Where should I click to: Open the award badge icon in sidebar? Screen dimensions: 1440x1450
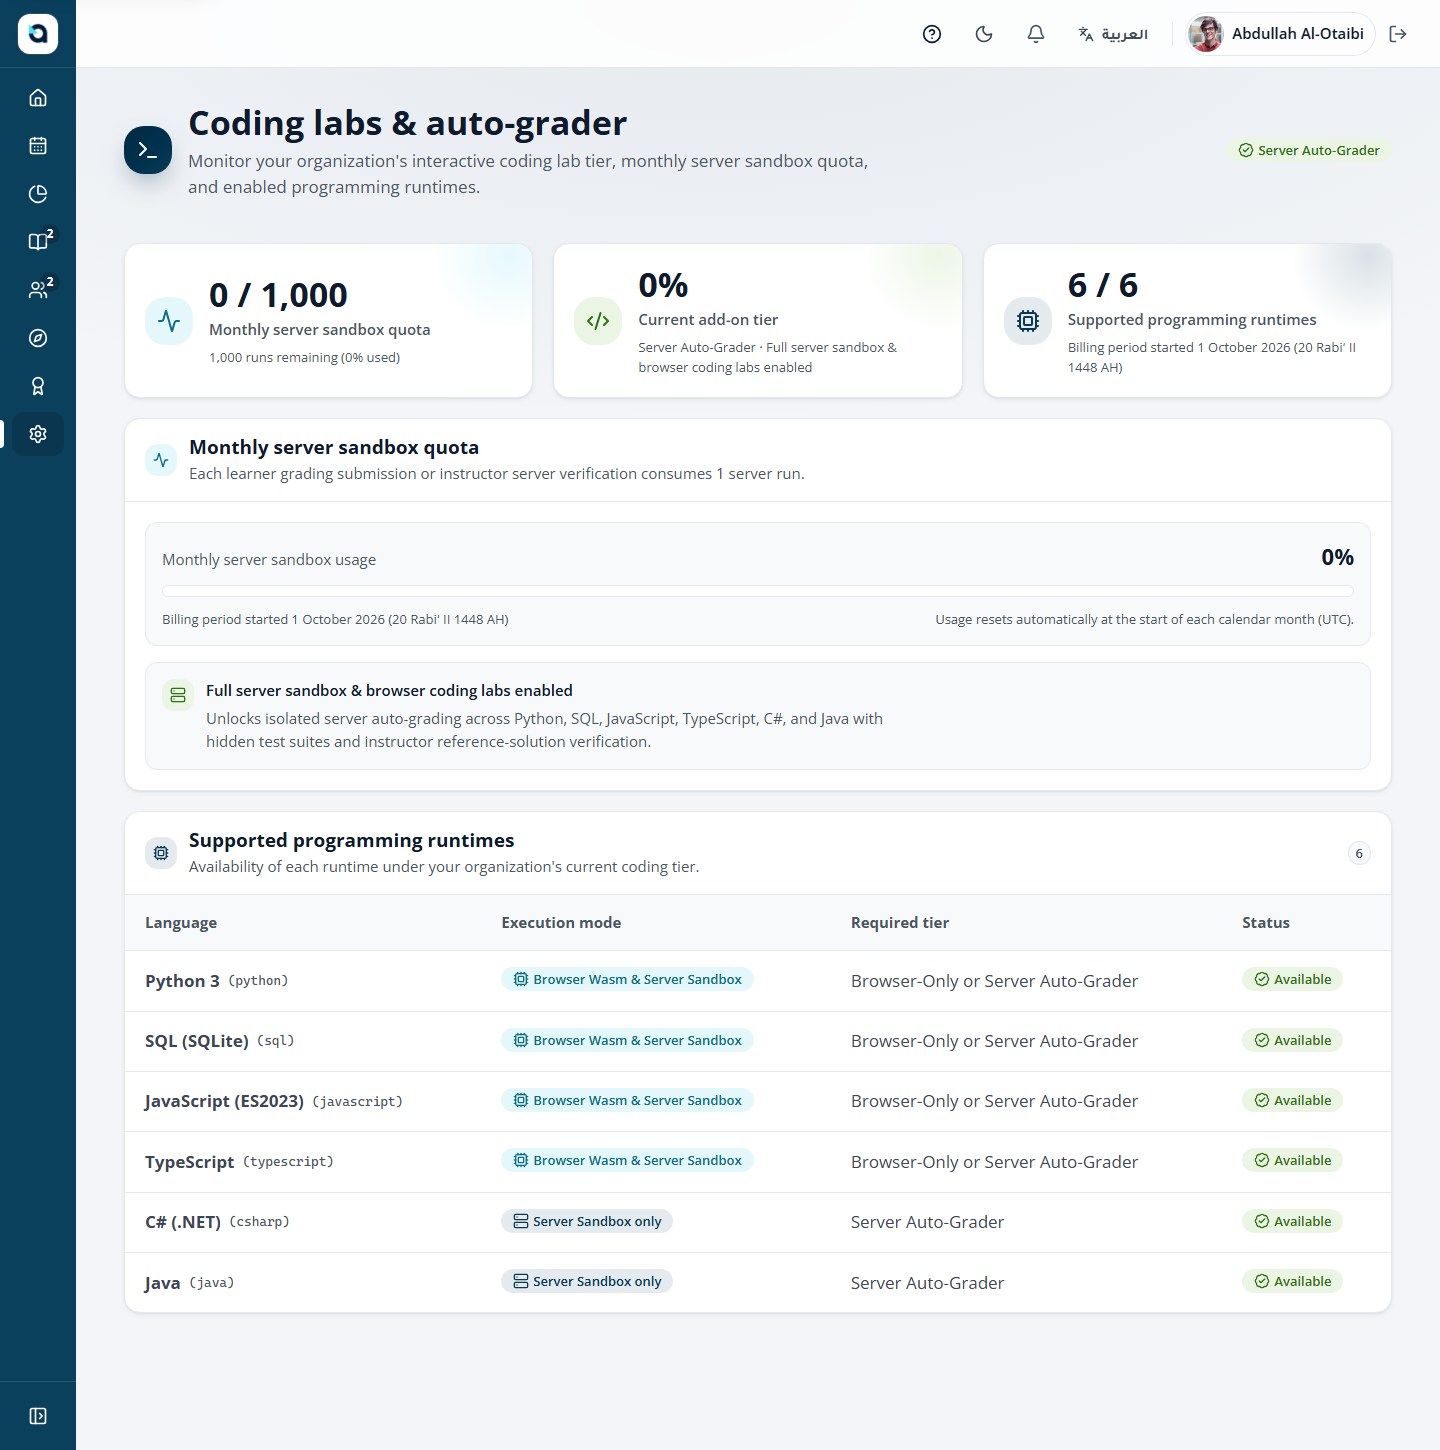[x=38, y=385]
